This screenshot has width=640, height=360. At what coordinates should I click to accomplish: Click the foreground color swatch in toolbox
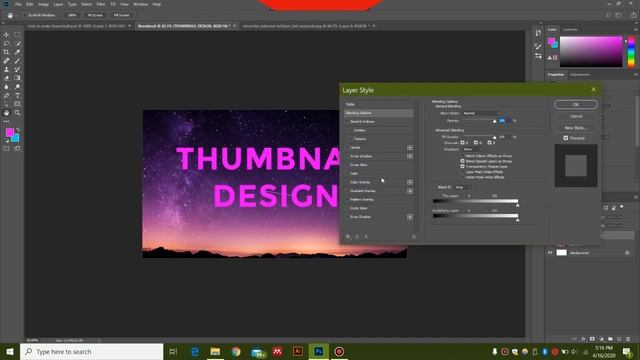(9, 132)
